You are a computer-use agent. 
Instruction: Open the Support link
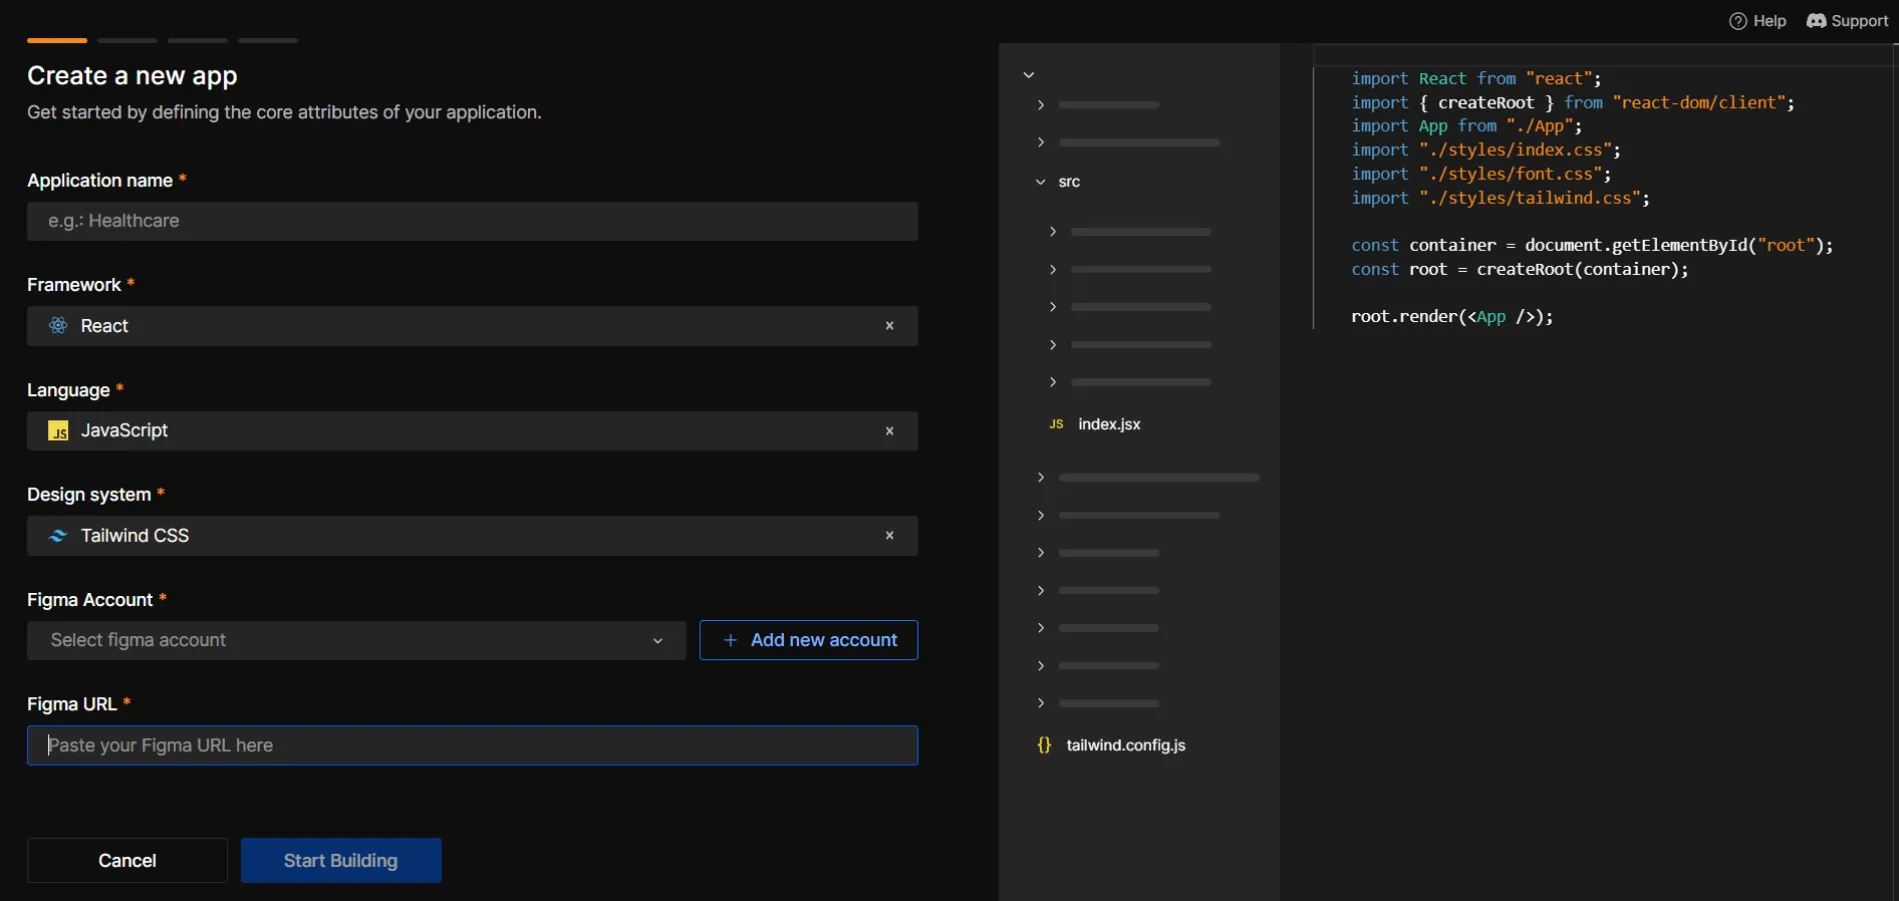click(x=1847, y=21)
